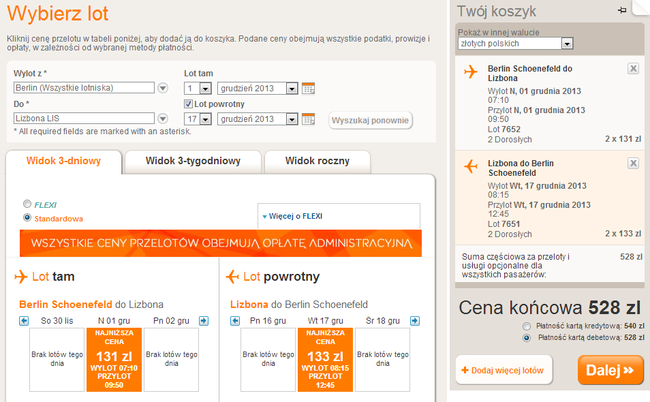The width and height of the screenshot is (650, 402).
Task: Open the outbound date calendar icon
Action: coord(308,88)
